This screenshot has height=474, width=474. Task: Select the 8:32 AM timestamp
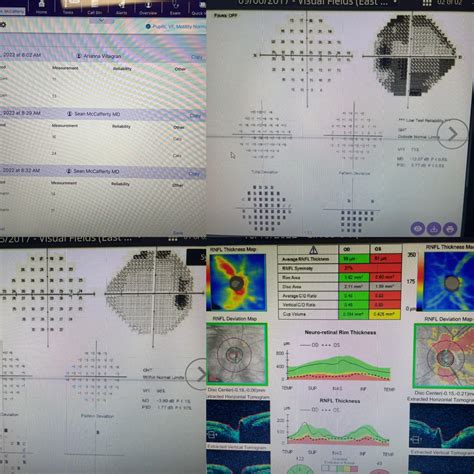[x=20, y=170]
